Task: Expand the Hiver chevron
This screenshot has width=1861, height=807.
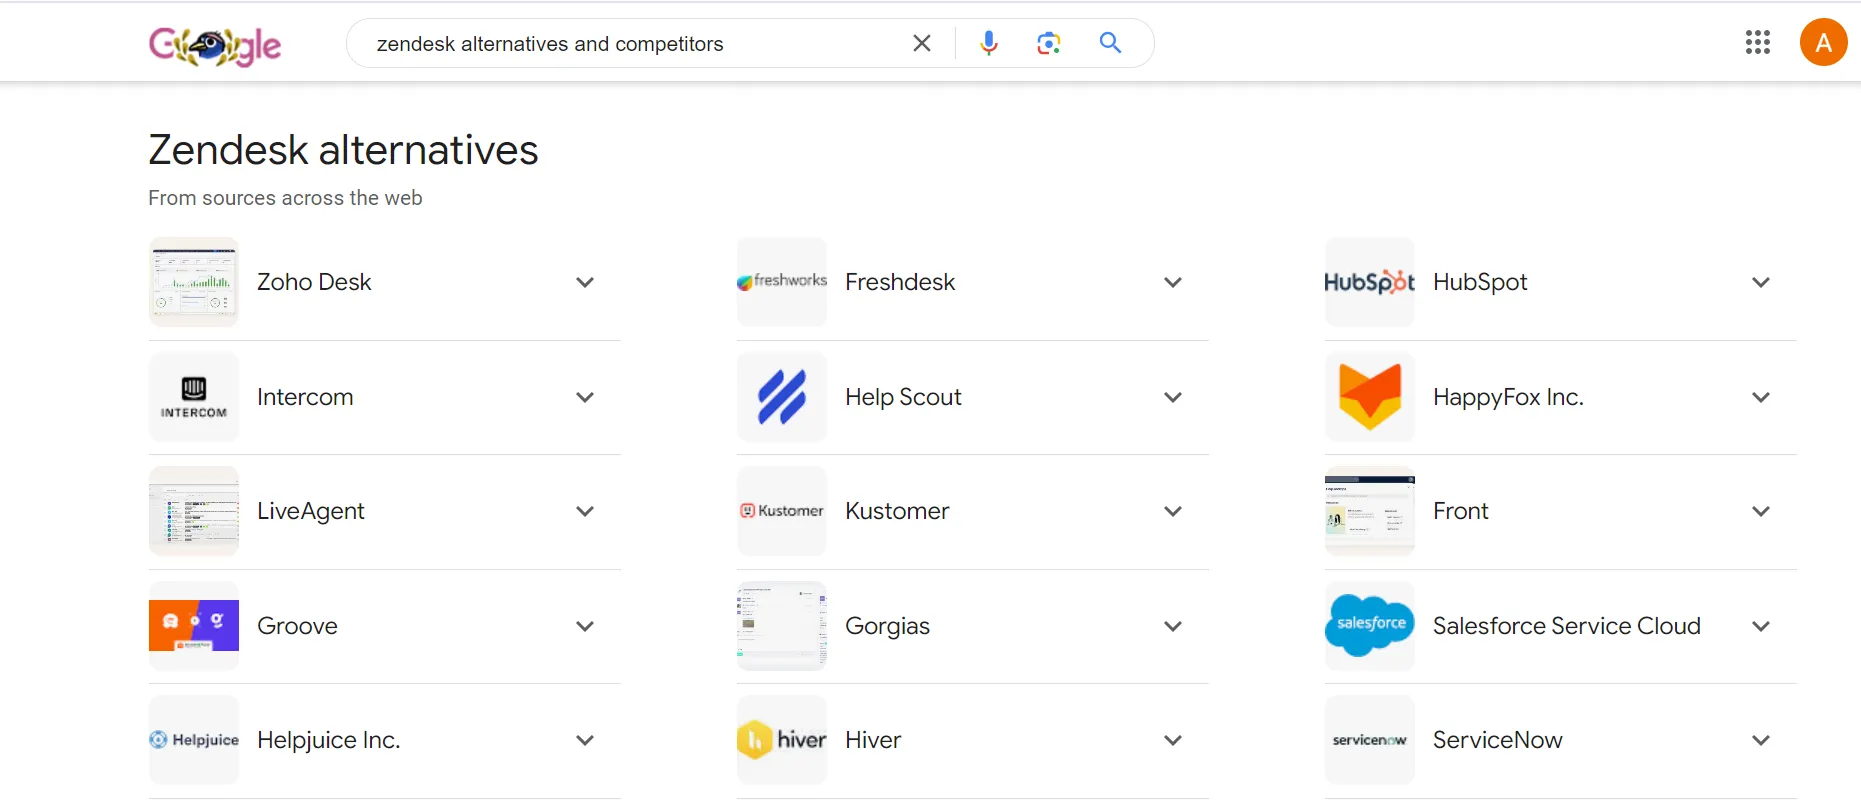Action: [1173, 741]
